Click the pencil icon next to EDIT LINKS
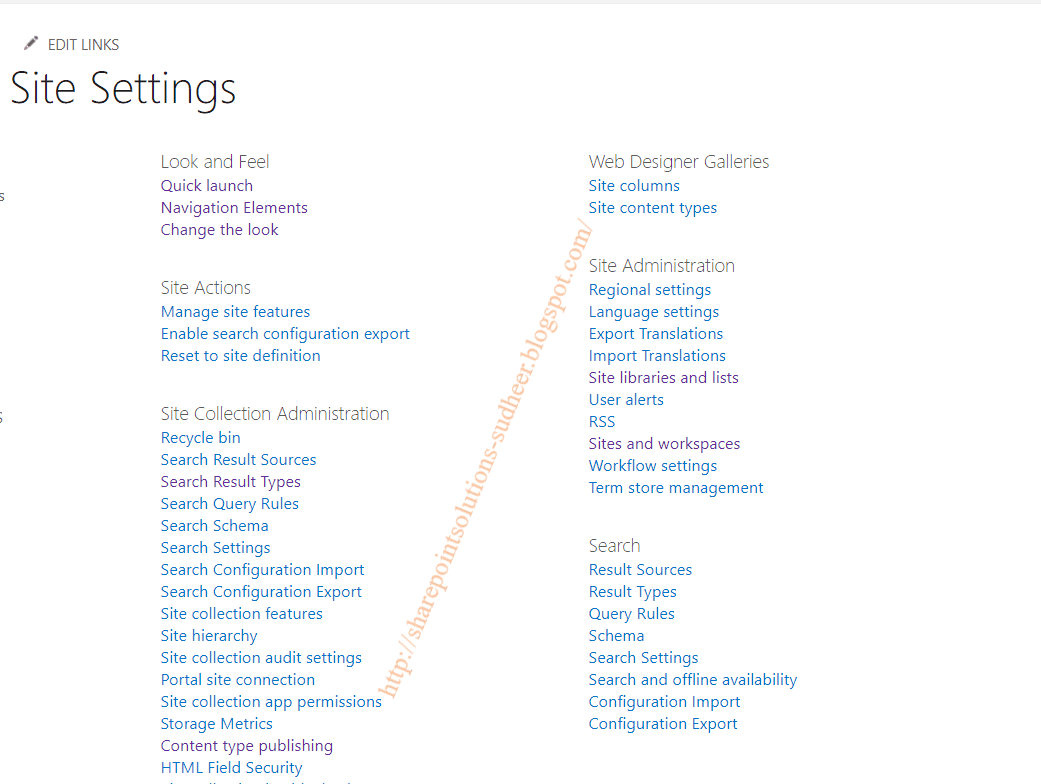This screenshot has width=1041, height=784. 29,42
